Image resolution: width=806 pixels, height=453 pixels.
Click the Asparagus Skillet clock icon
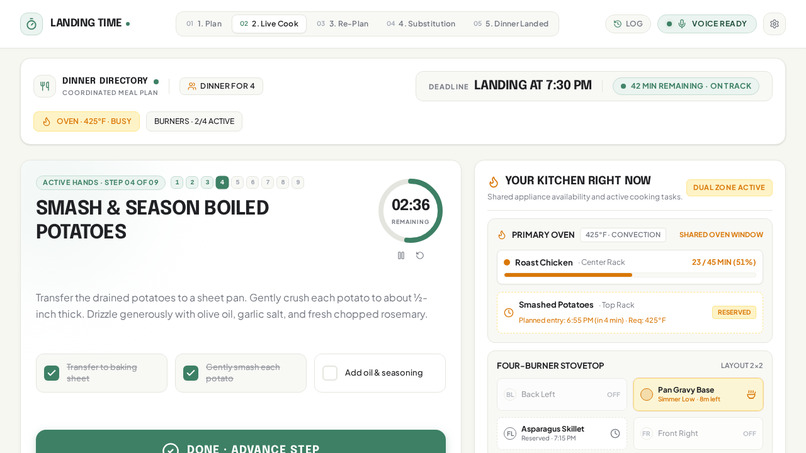615,433
